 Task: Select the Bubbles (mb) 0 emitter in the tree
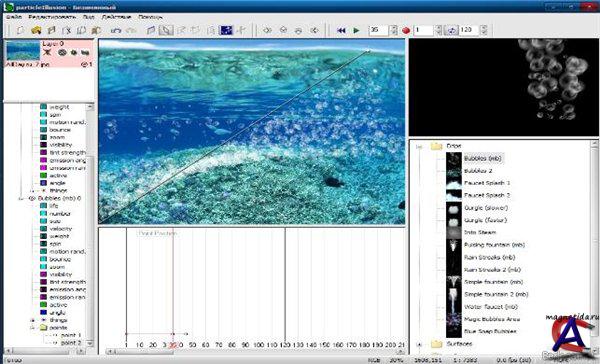(x=59, y=198)
